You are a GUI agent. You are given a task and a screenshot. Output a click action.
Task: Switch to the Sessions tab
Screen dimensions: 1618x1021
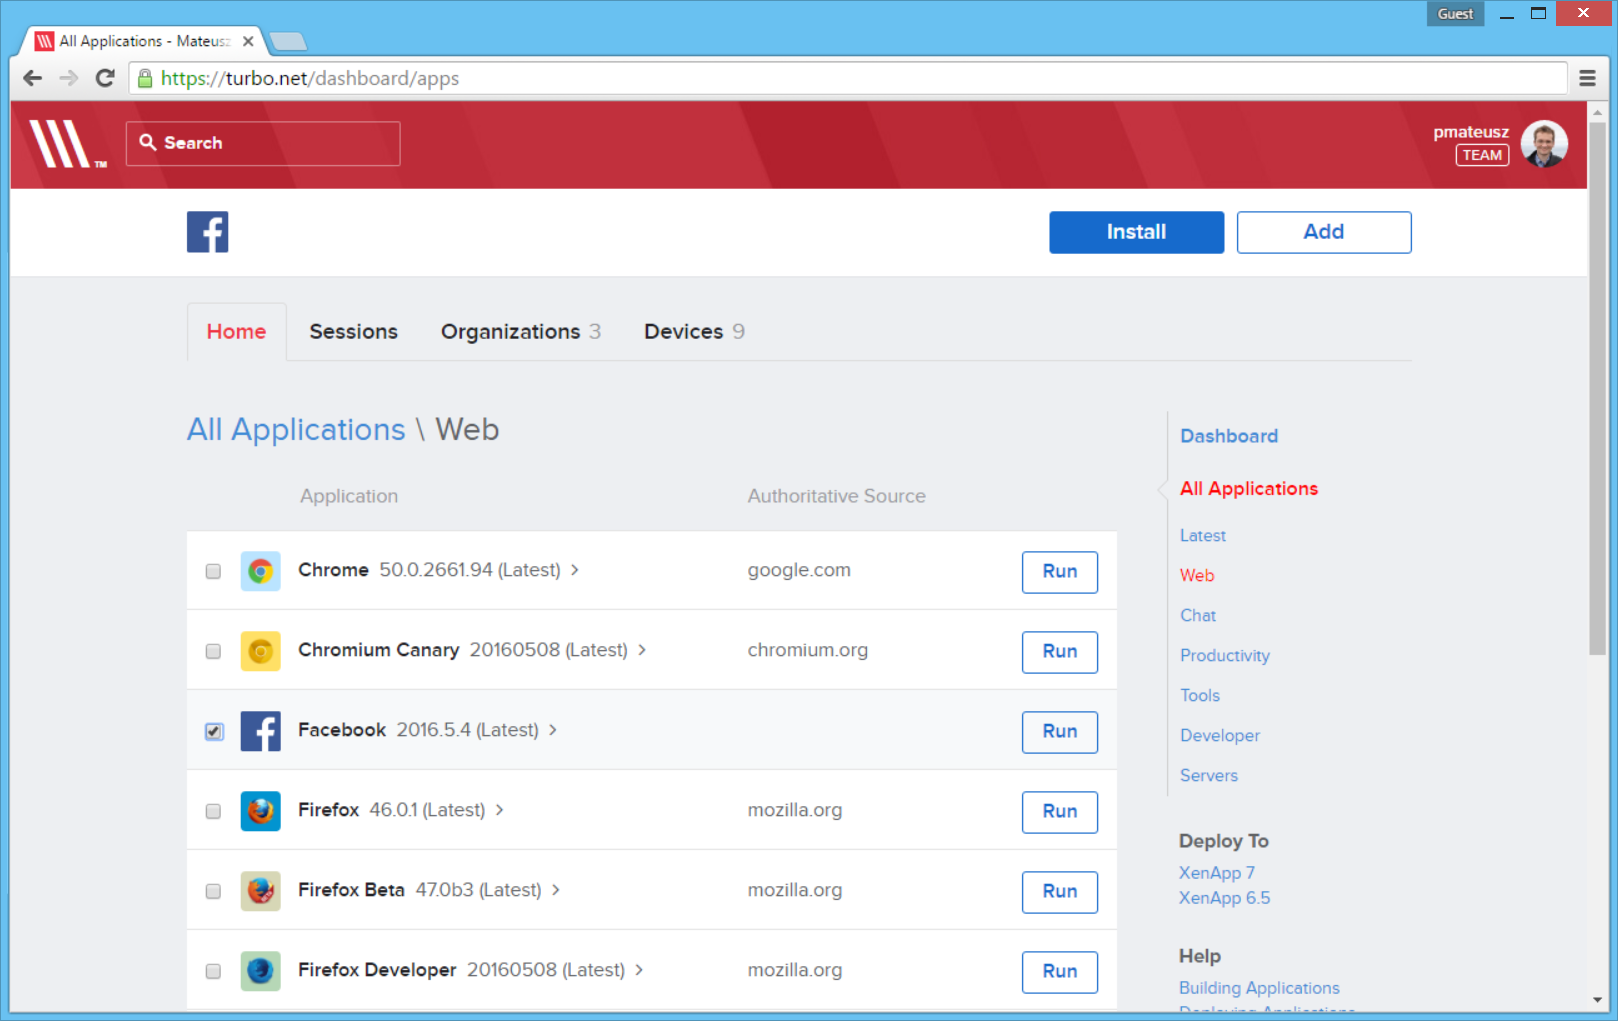tap(353, 332)
